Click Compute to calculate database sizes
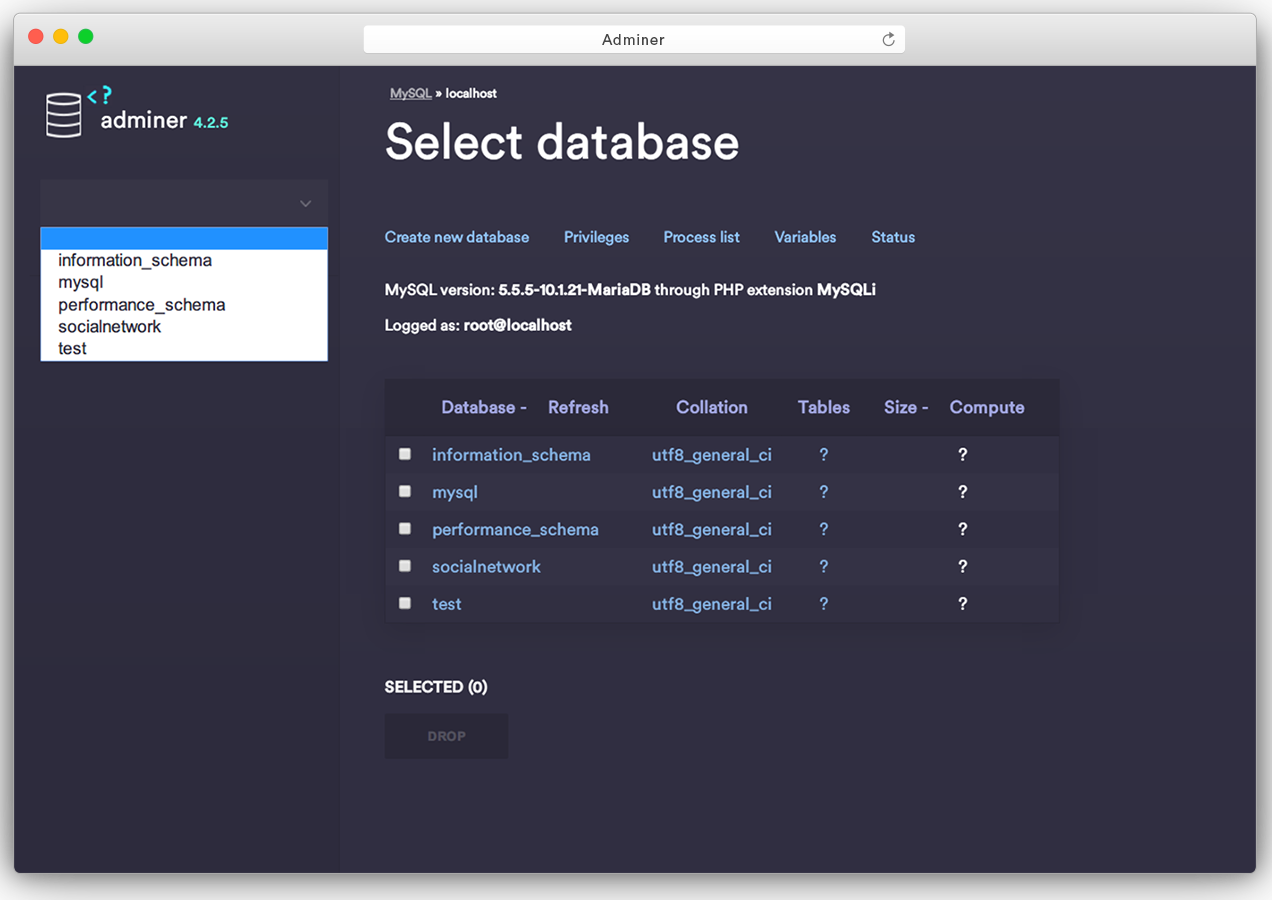The image size is (1272, 900). 987,407
